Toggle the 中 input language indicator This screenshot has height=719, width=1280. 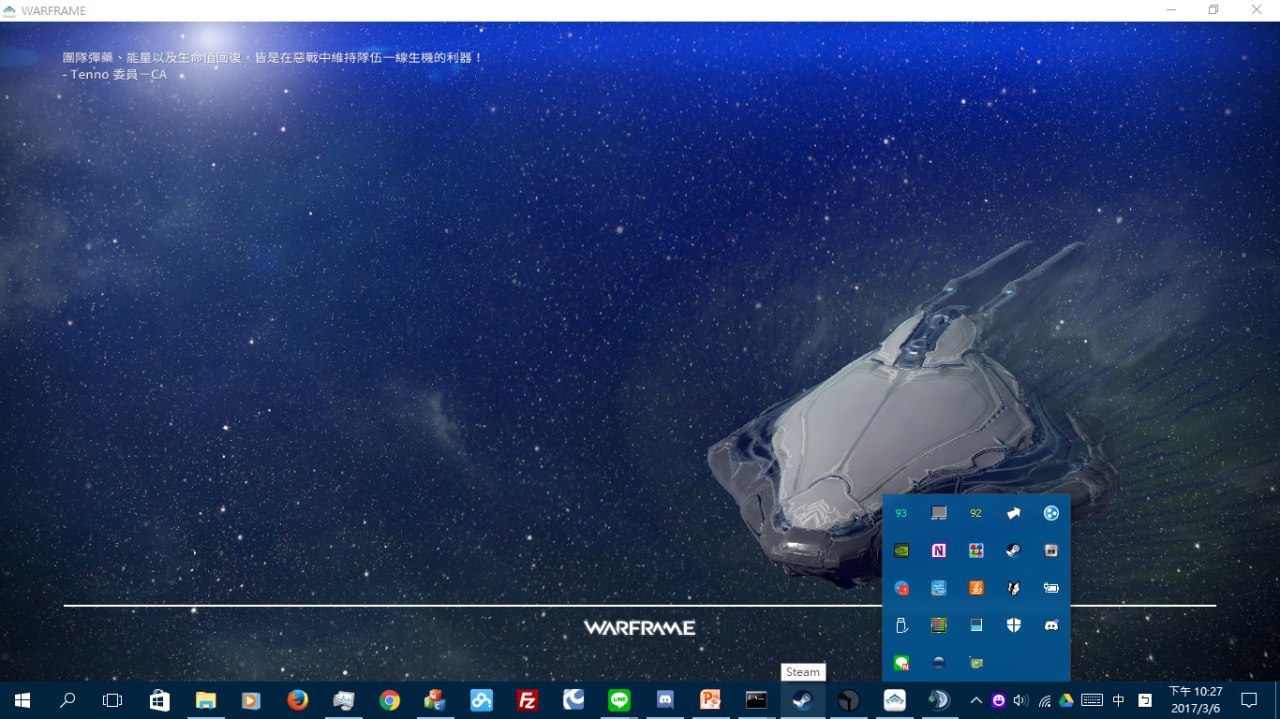click(1119, 701)
